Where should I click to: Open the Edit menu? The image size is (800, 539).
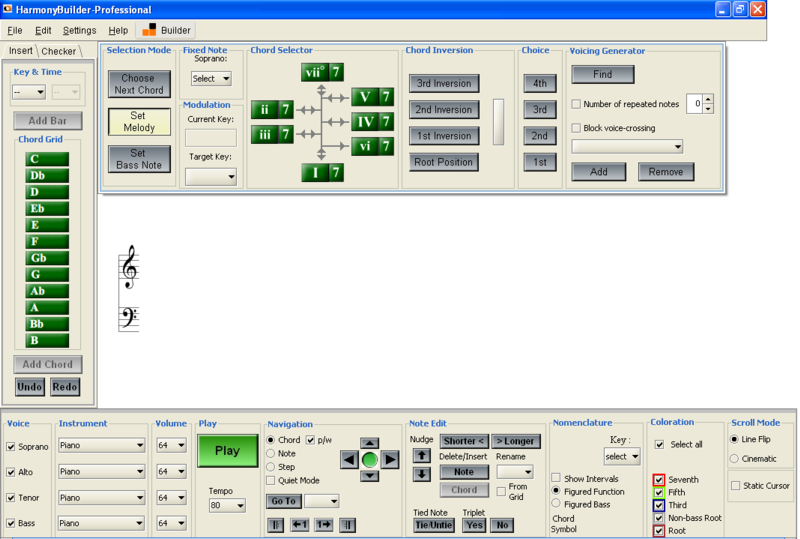[43, 31]
